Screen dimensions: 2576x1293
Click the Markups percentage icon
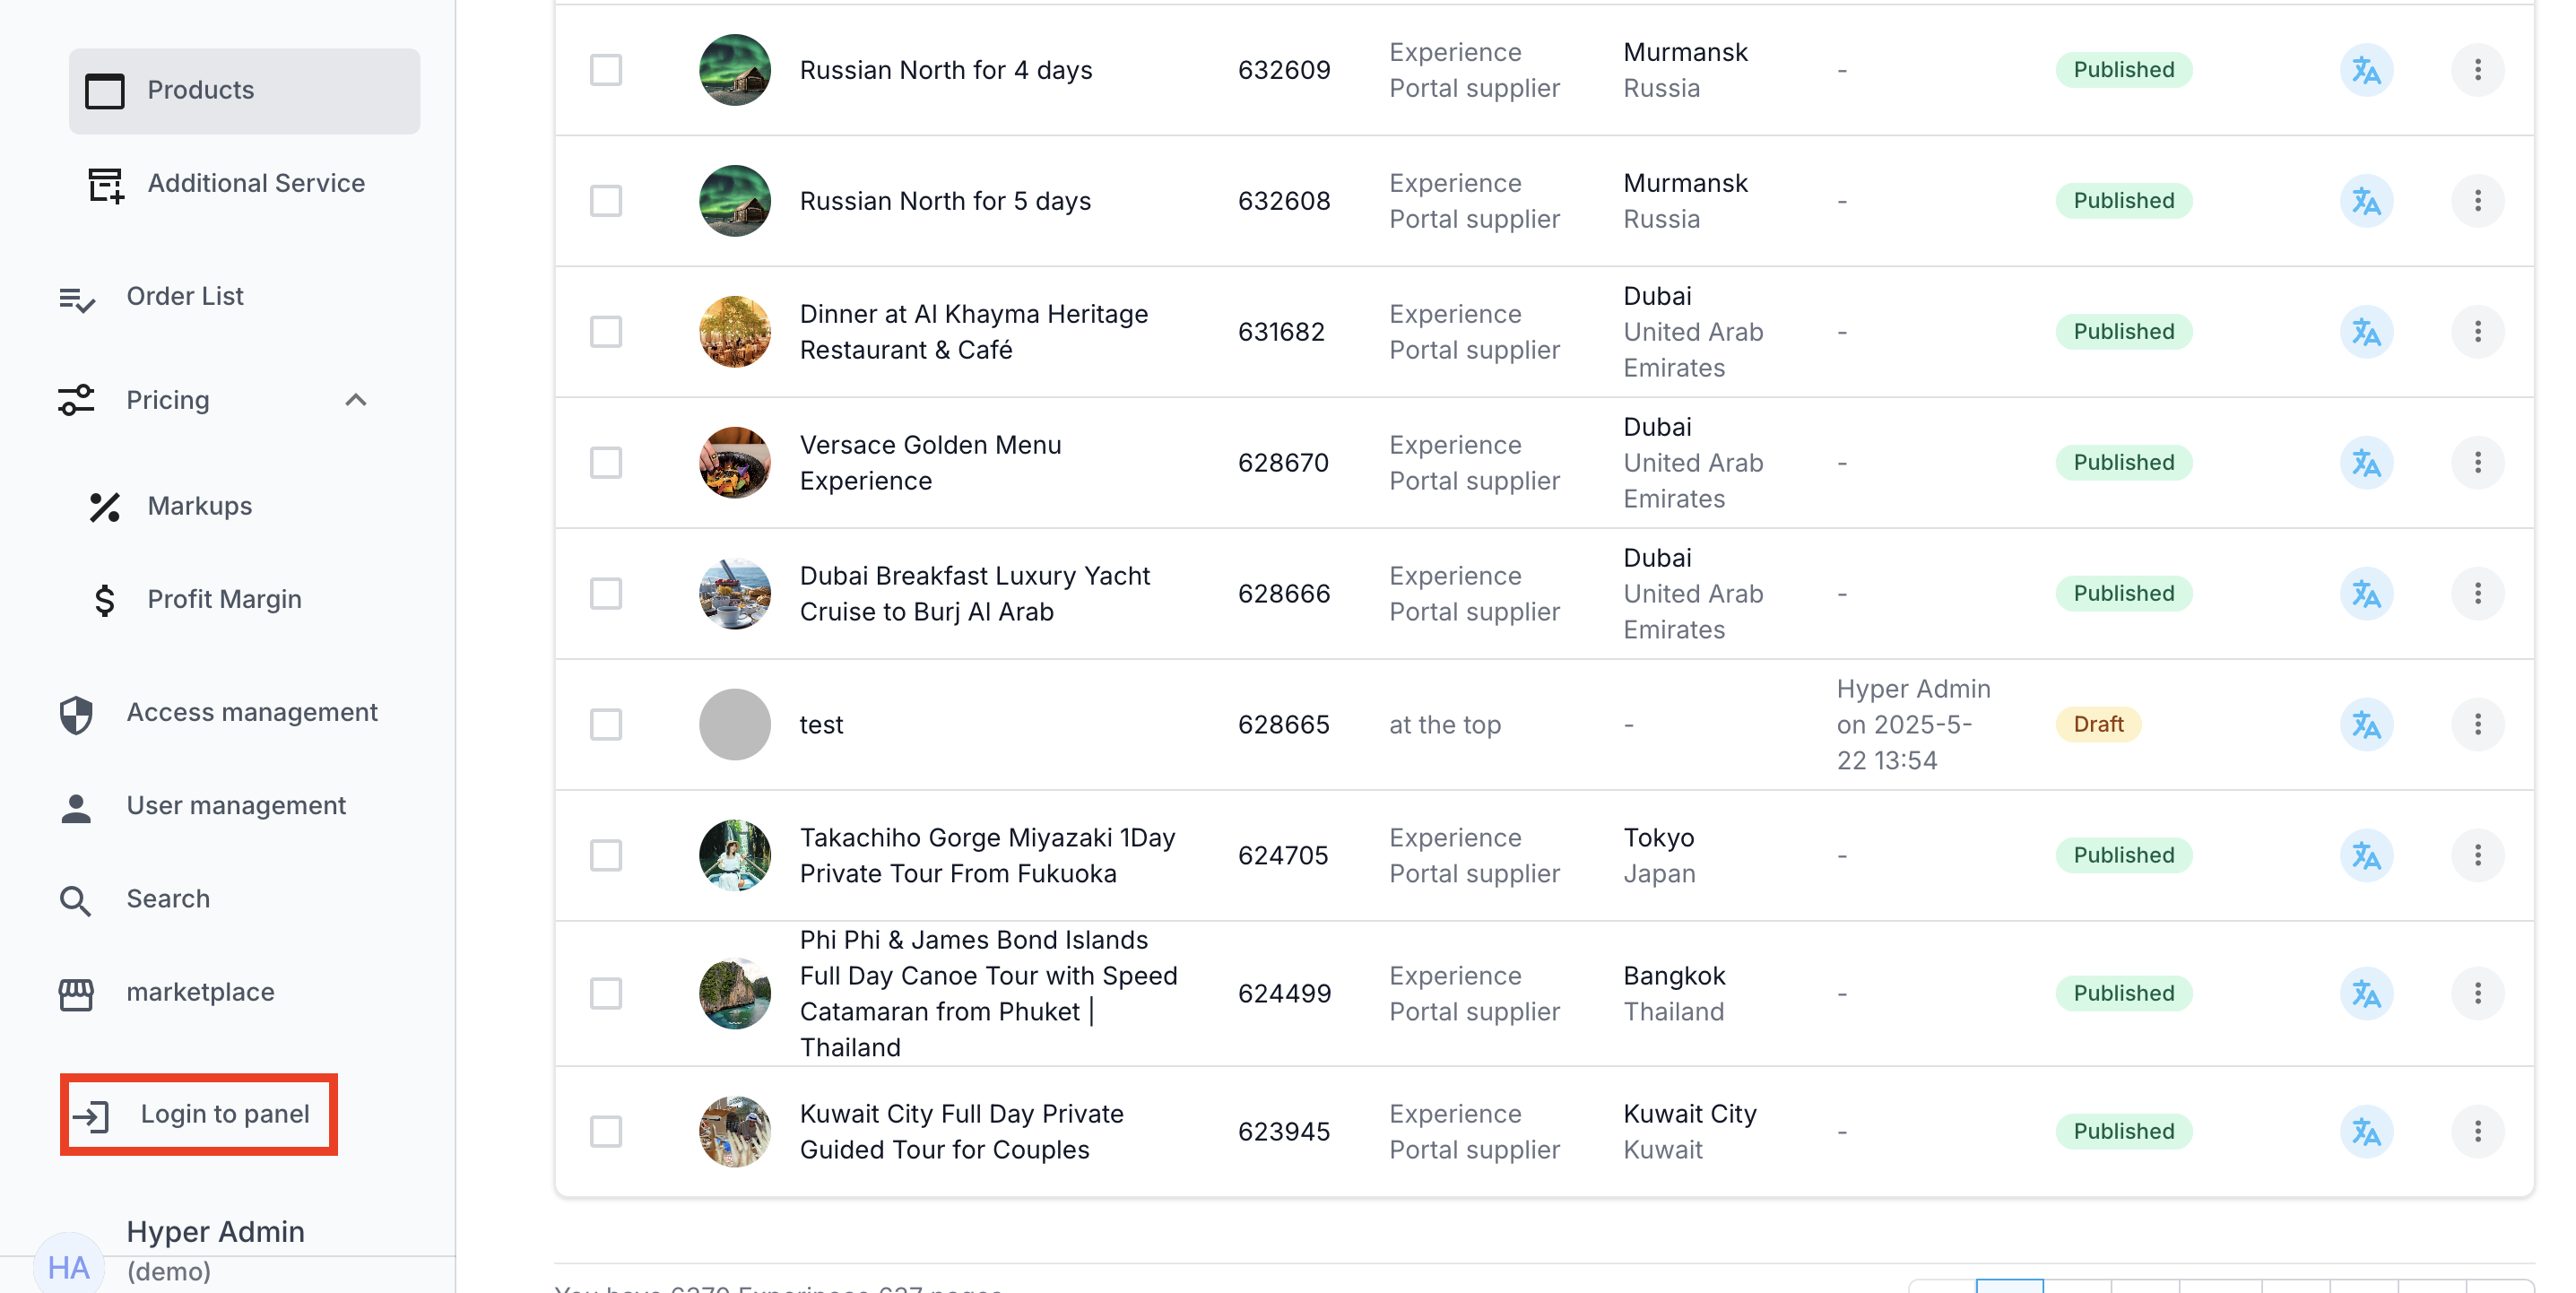tap(104, 506)
